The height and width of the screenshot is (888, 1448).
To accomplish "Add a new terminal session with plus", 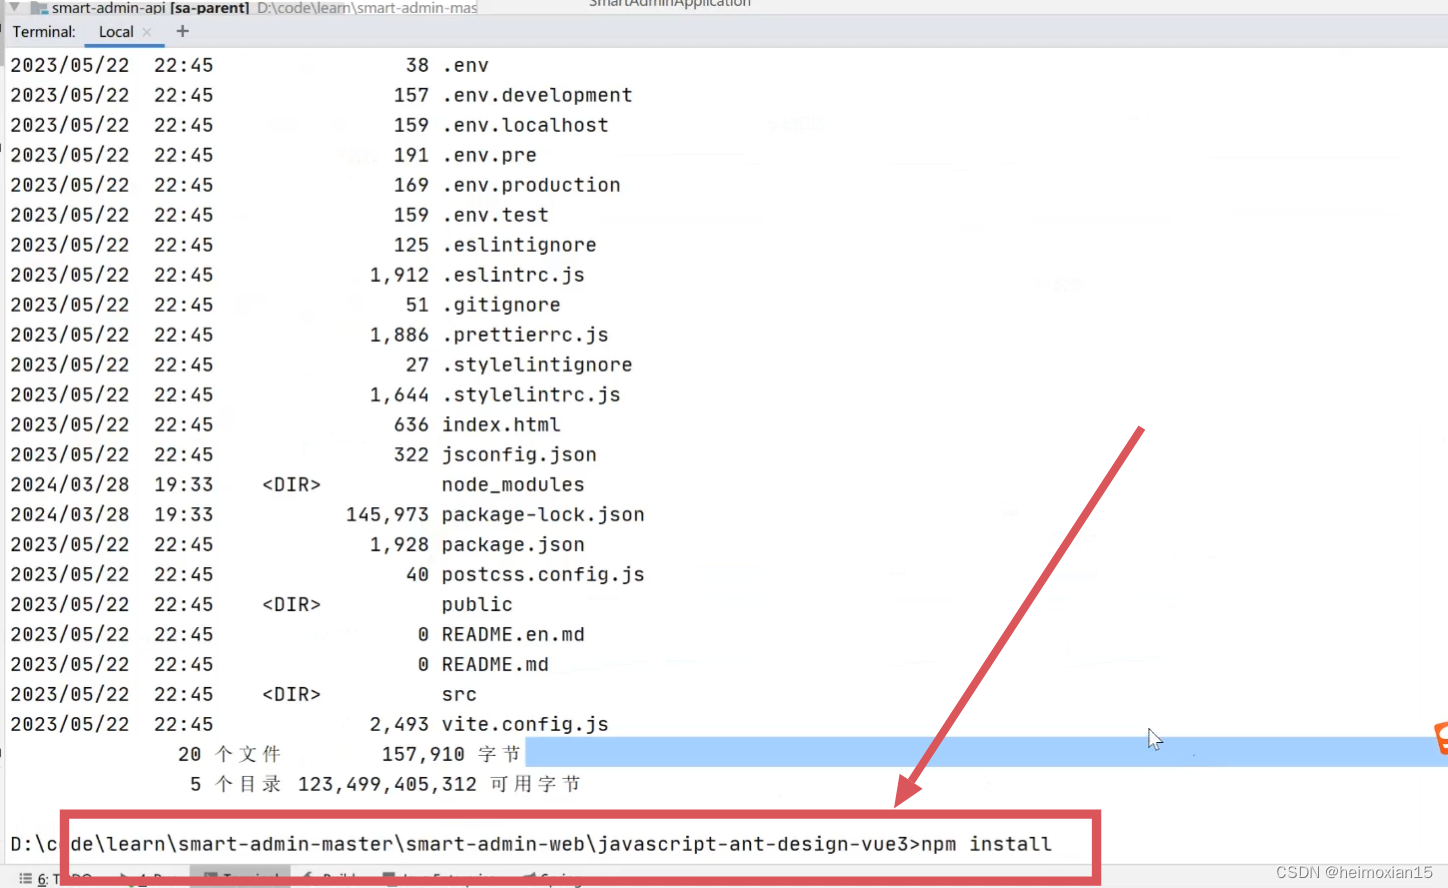I will [x=182, y=32].
